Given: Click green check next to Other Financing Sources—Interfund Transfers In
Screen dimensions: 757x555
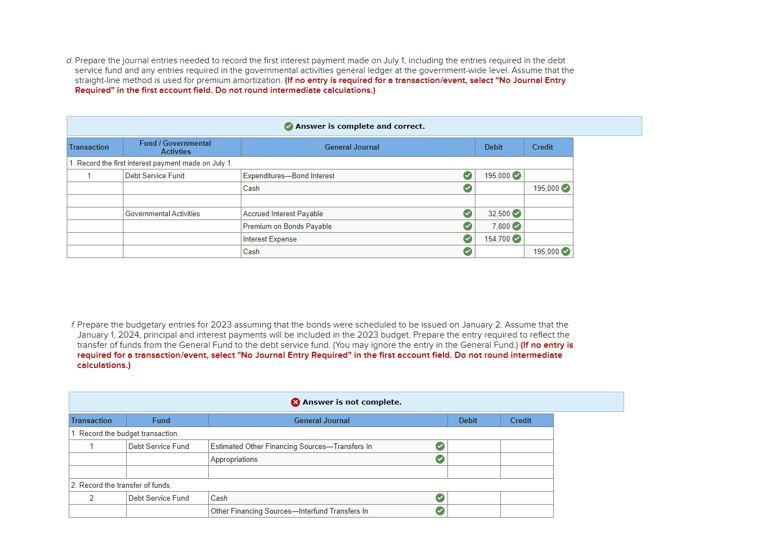Looking at the screenshot, I should (440, 511).
